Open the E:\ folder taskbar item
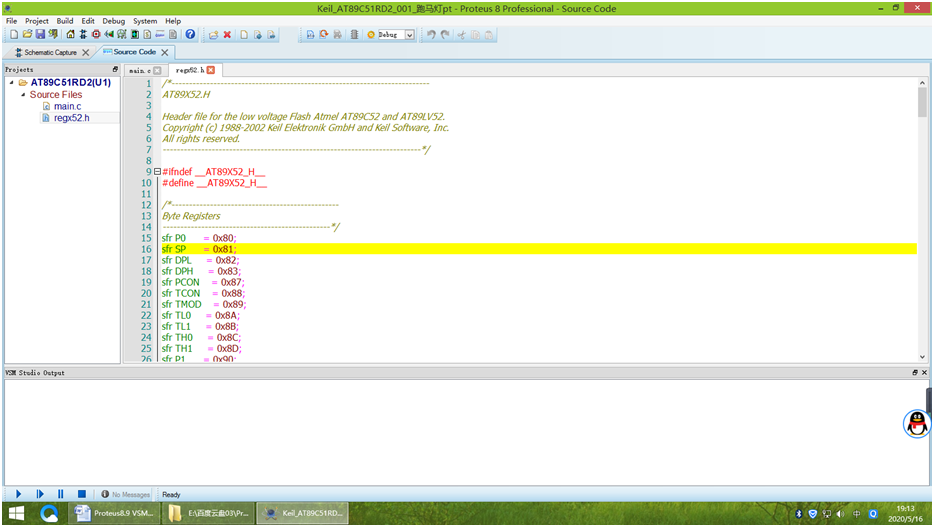Image resolution: width=934 pixels, height=527 pixels. tap(209, 513)
